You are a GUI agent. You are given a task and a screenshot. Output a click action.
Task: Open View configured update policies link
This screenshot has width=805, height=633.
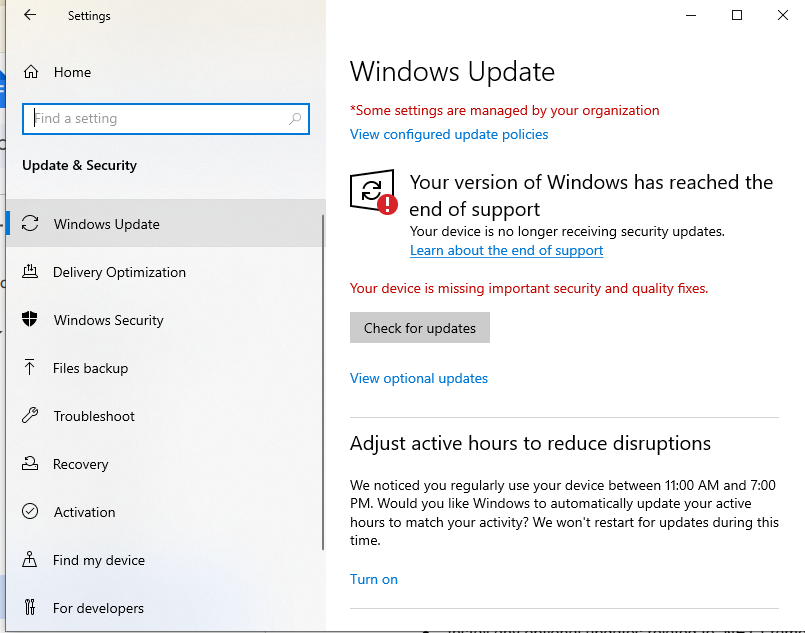coord(449,135)
